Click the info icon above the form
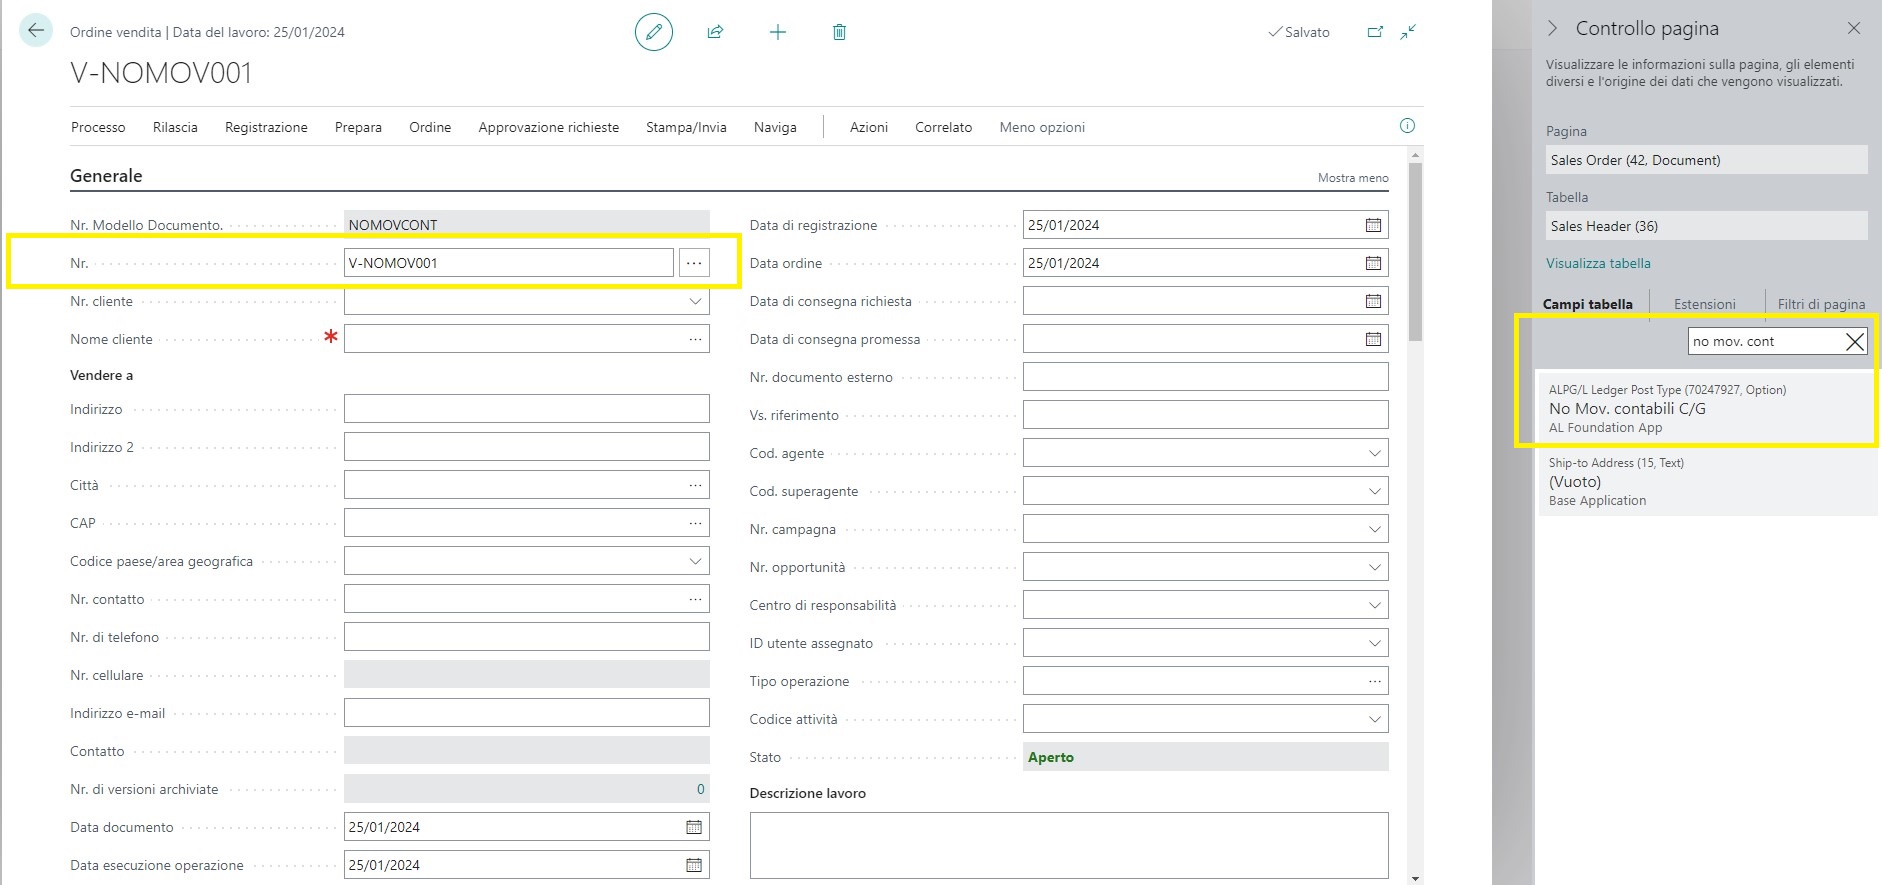This screenshot has width=1882, height=885. pos(1407,126)
